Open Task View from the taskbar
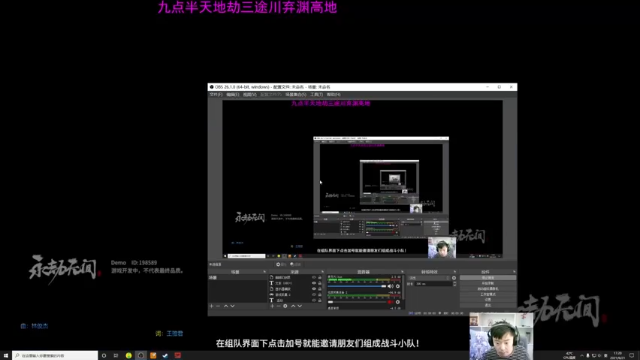The height and width of the screenshot is (360, 640). click(x=116, y=356)
